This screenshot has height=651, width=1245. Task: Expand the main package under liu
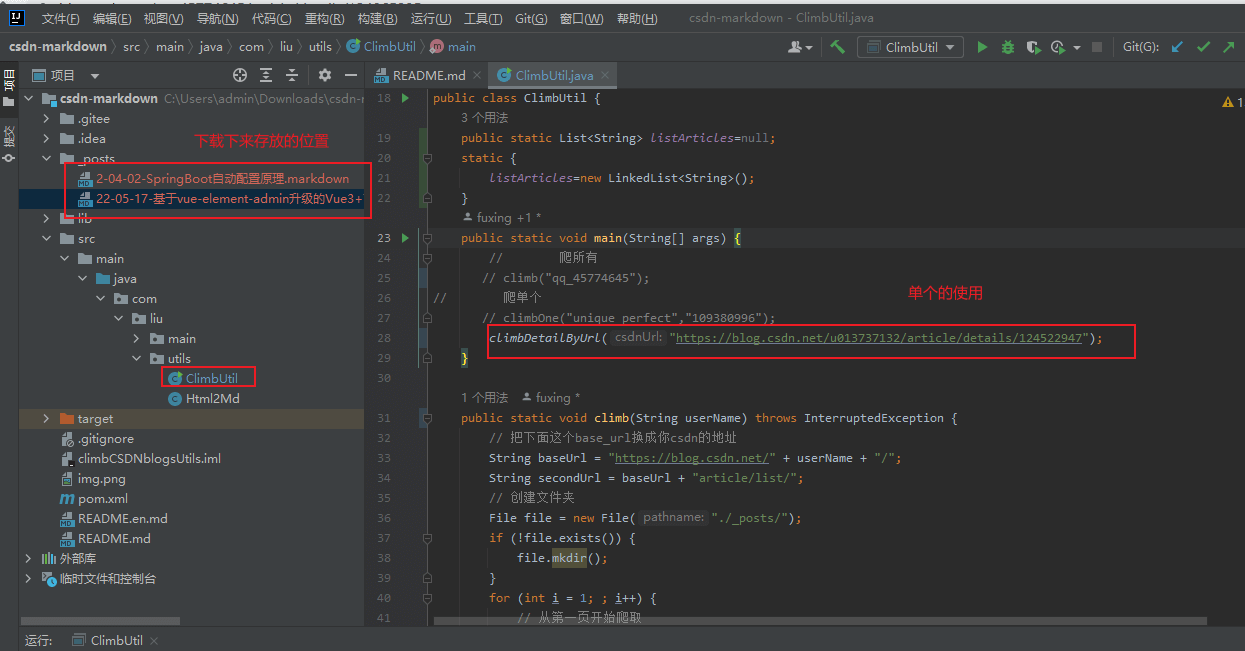tap(136, 338)
